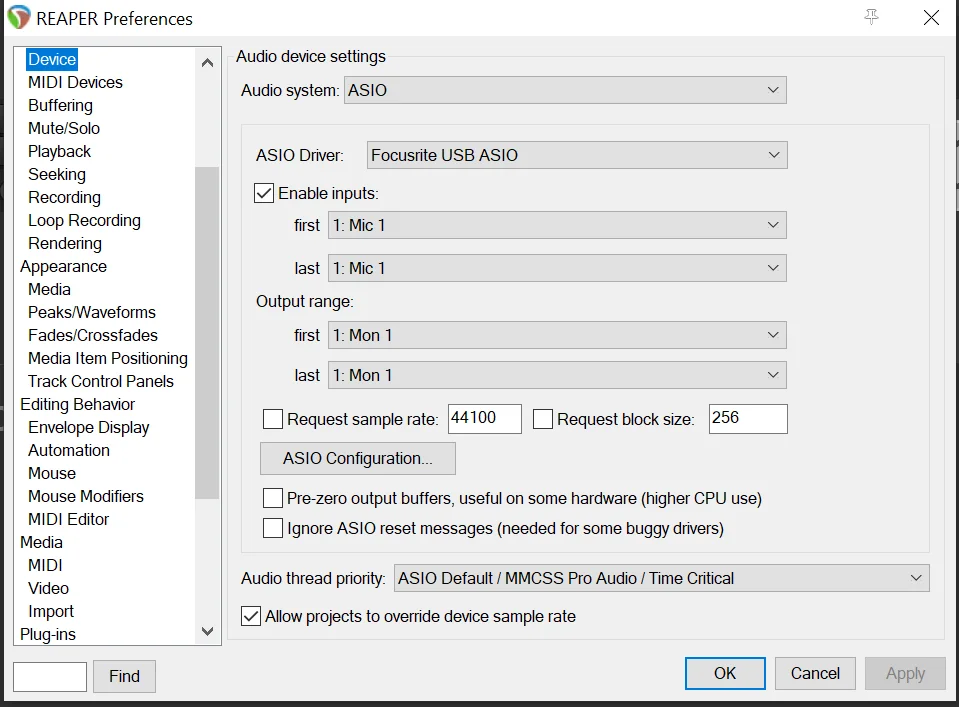Toggle Allow projects to override sample rate
959x707 pixels.
coord(252,616)
